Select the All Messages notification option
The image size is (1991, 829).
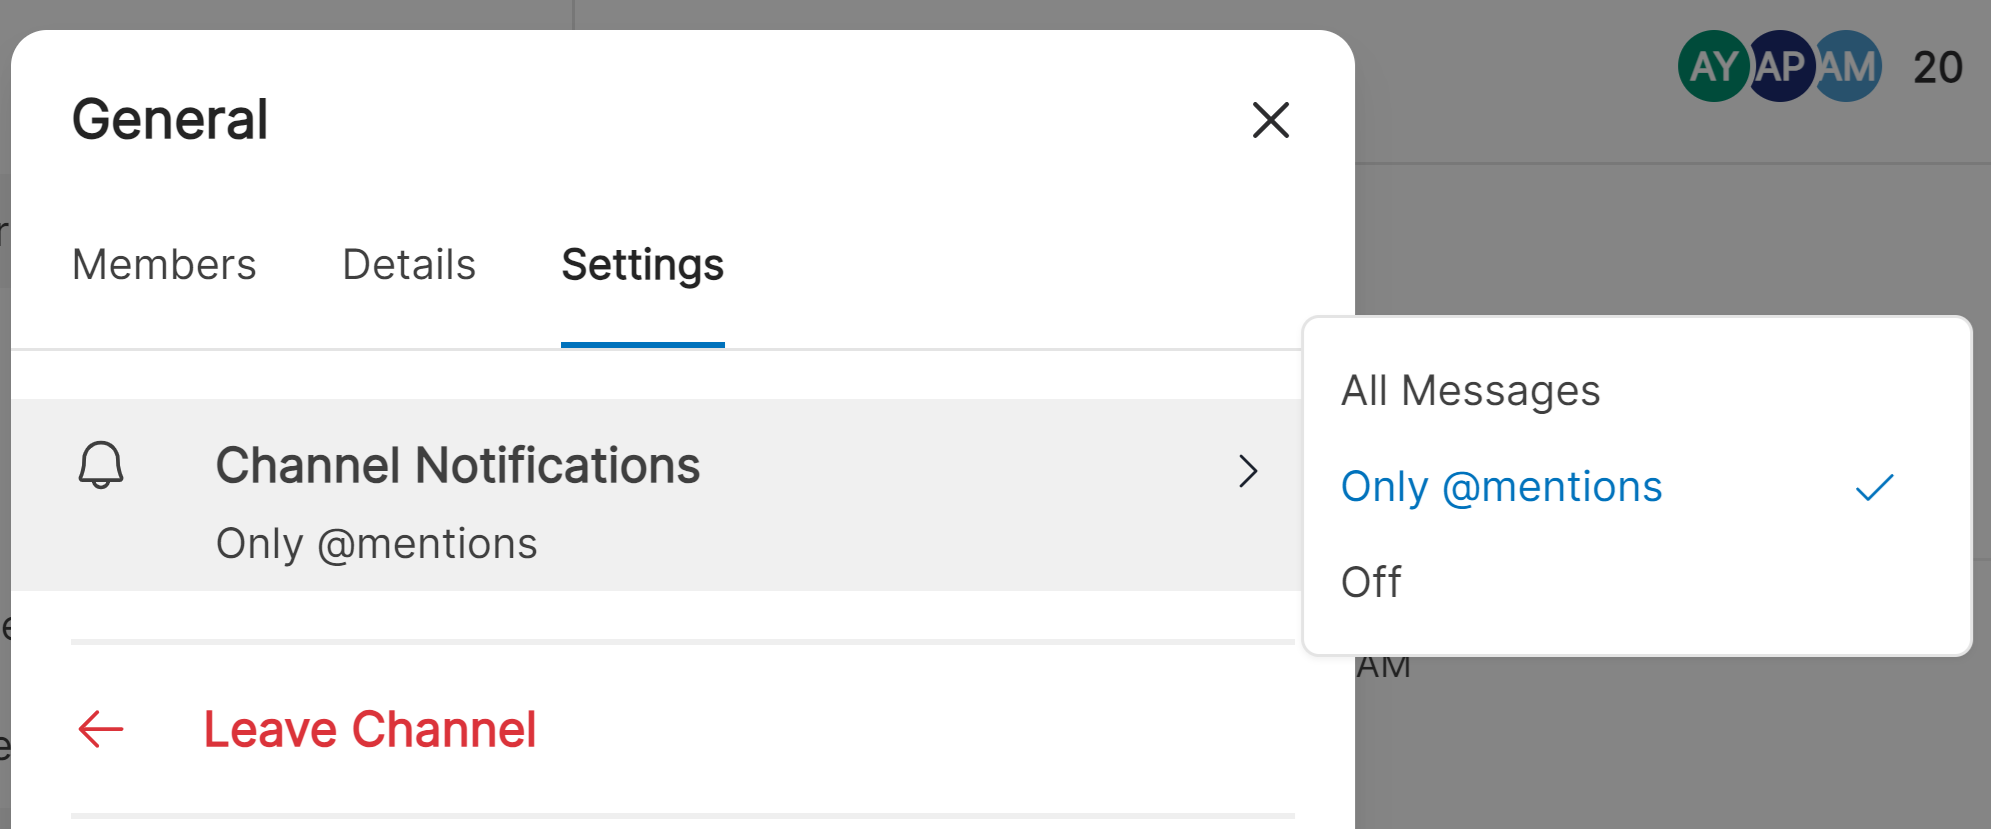click(1471, 390)
